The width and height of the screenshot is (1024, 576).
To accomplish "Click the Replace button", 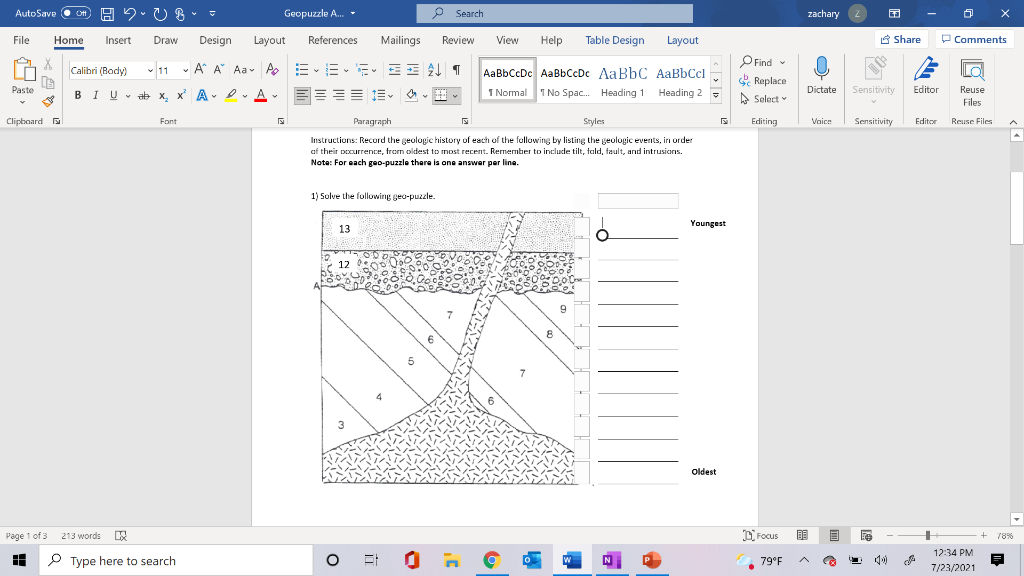I will pos(763,81).
